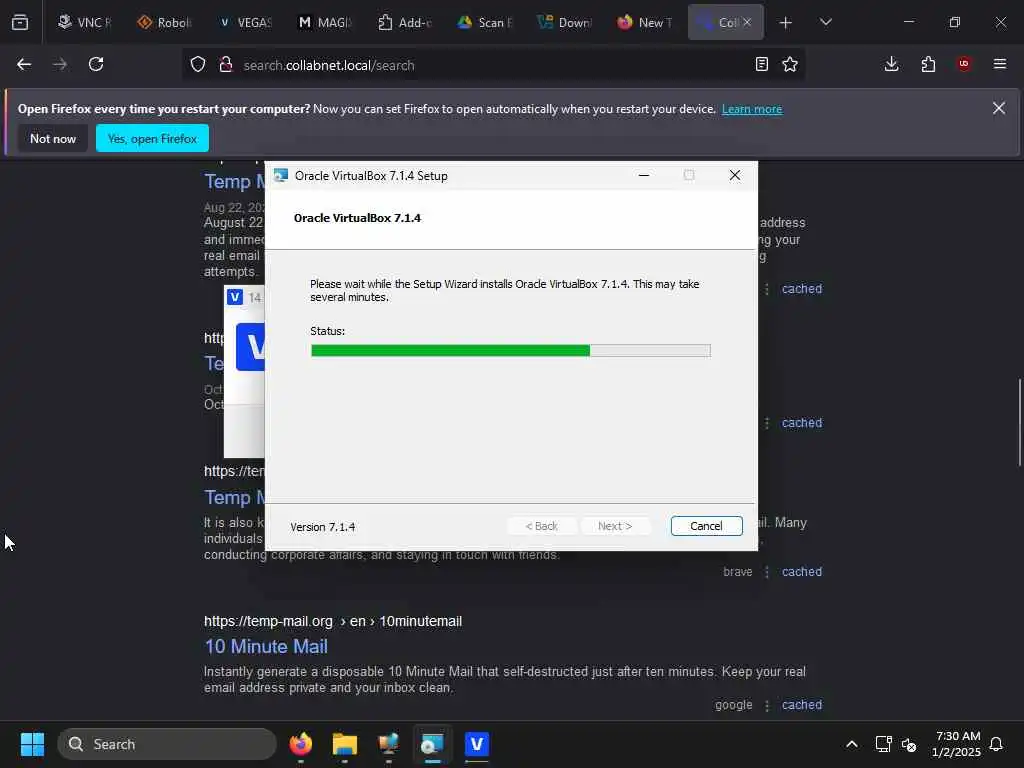1024x768 pixels.
Task: Open File Explorer from the taskbar
Action: point(345,744)
